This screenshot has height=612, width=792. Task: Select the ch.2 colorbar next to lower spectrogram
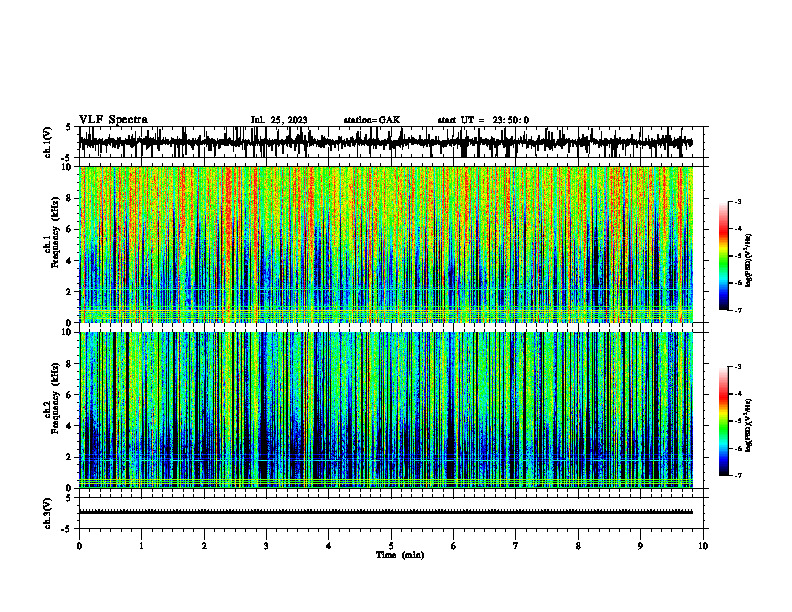pyautogui.click(x=724, y=421)
